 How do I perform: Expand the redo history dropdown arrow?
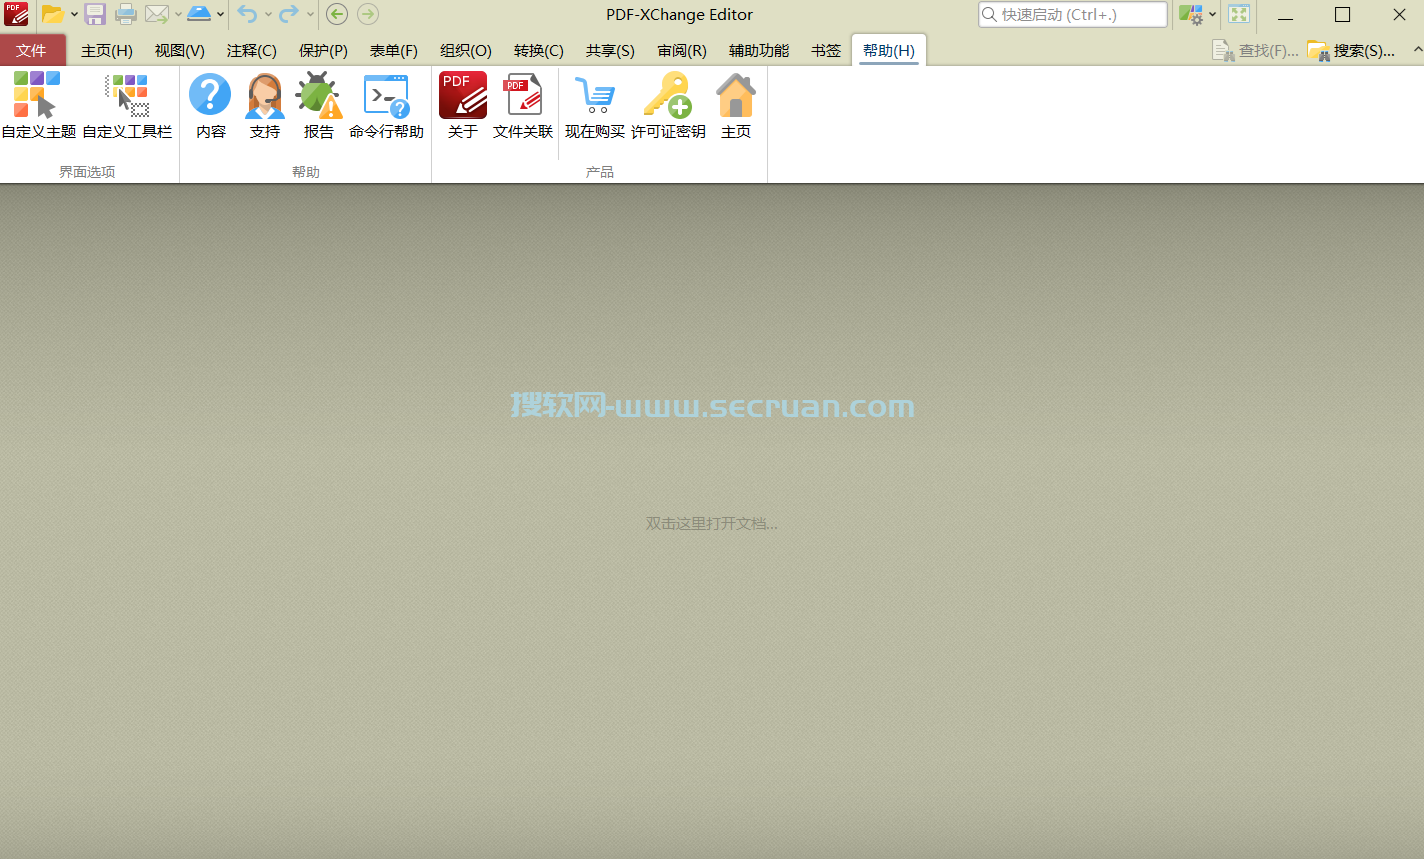310,15
